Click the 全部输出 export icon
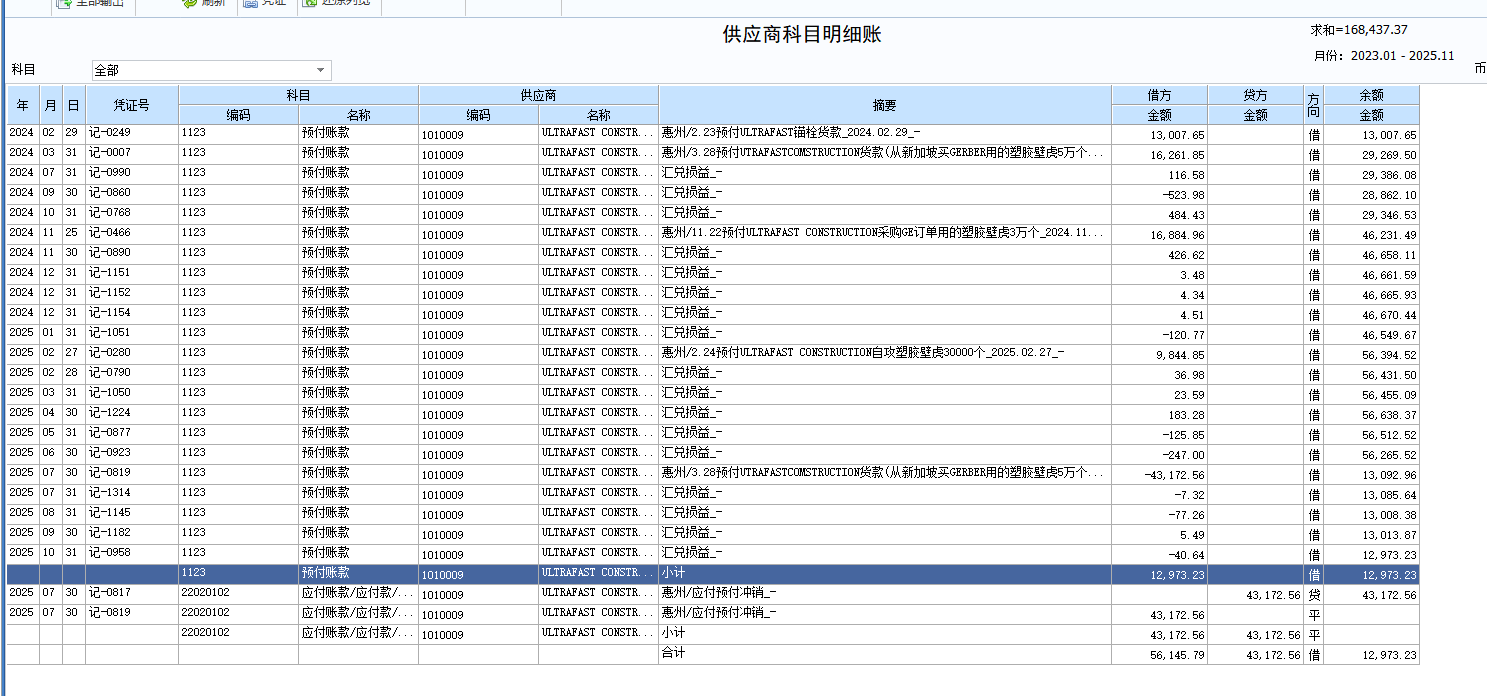Image resolution: width=1487 pixels, height=696 pixels. tap(64, 3)
